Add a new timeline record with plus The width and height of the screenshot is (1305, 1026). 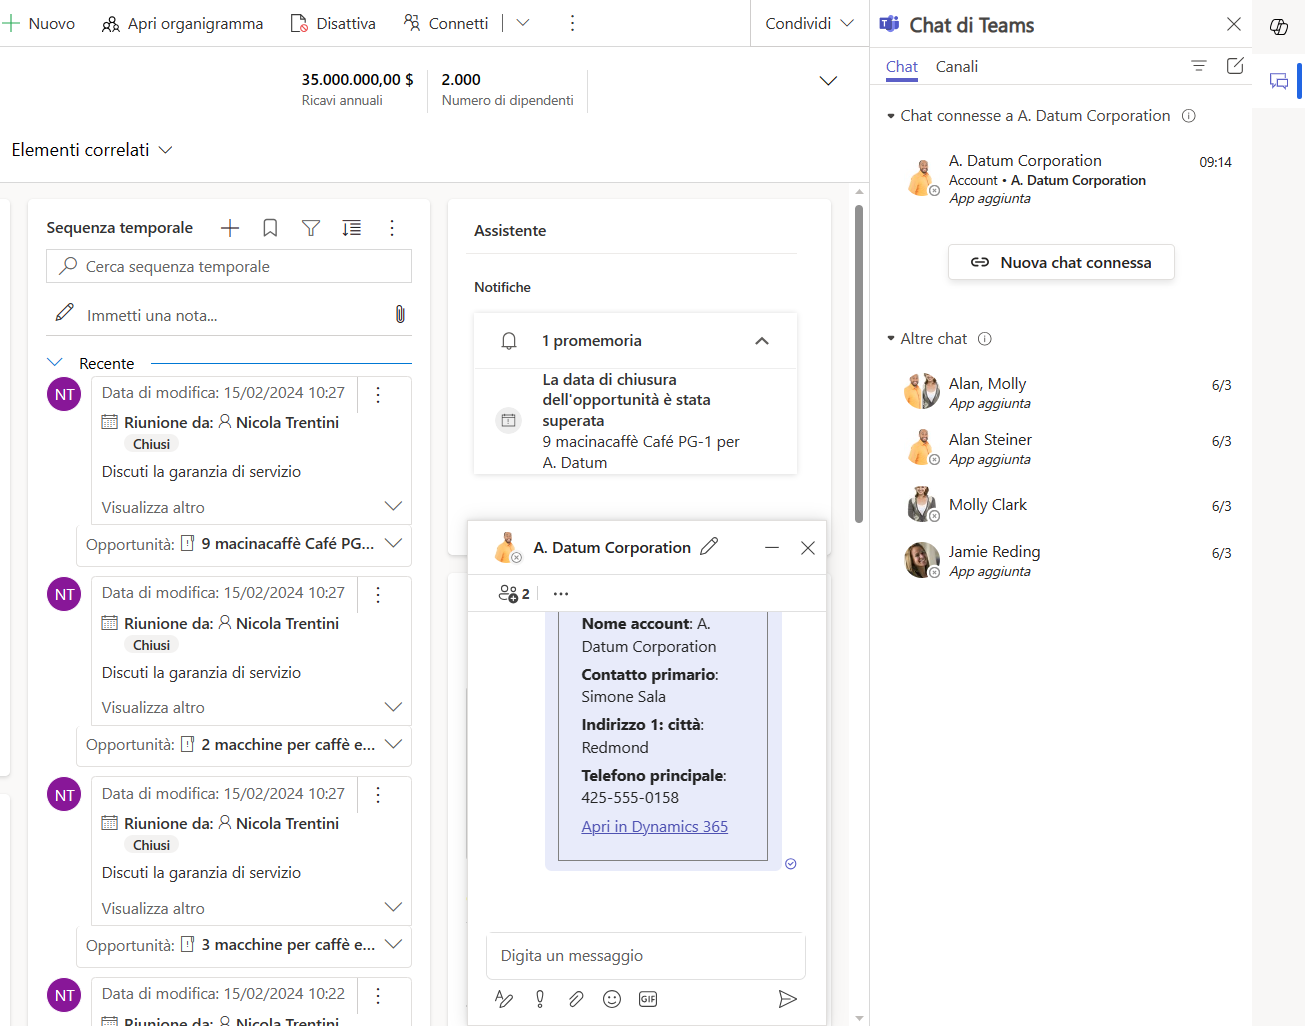pos(230,228)
